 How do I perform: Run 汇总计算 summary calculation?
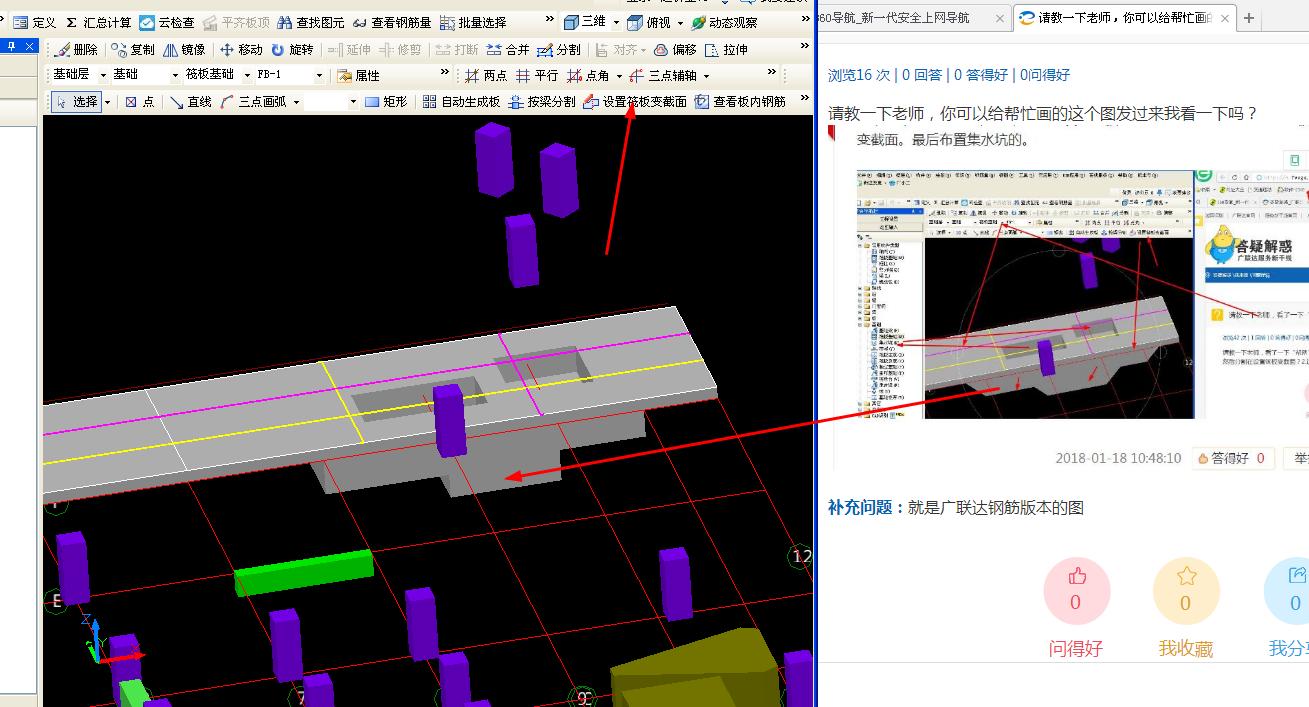click(98, 22)
